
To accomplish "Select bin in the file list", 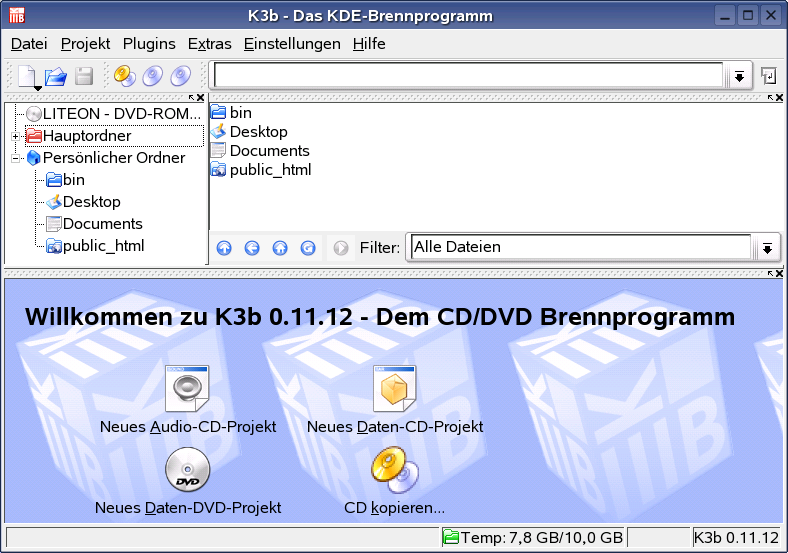I will click(231, 113).
